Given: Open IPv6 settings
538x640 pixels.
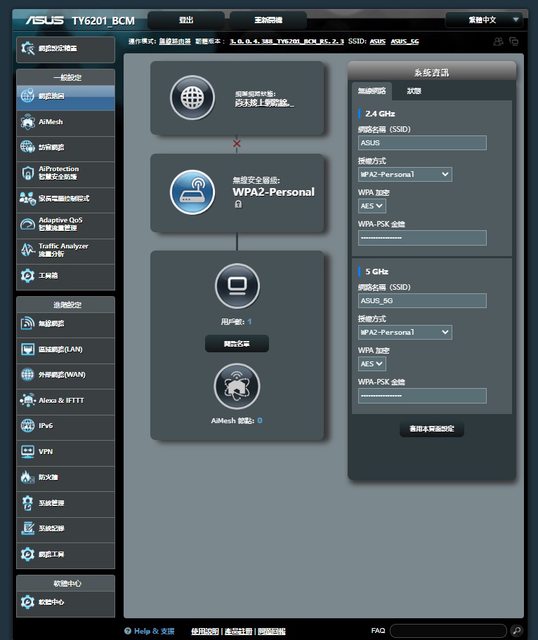Looking at the screenshot, I should tap(65, 426).
